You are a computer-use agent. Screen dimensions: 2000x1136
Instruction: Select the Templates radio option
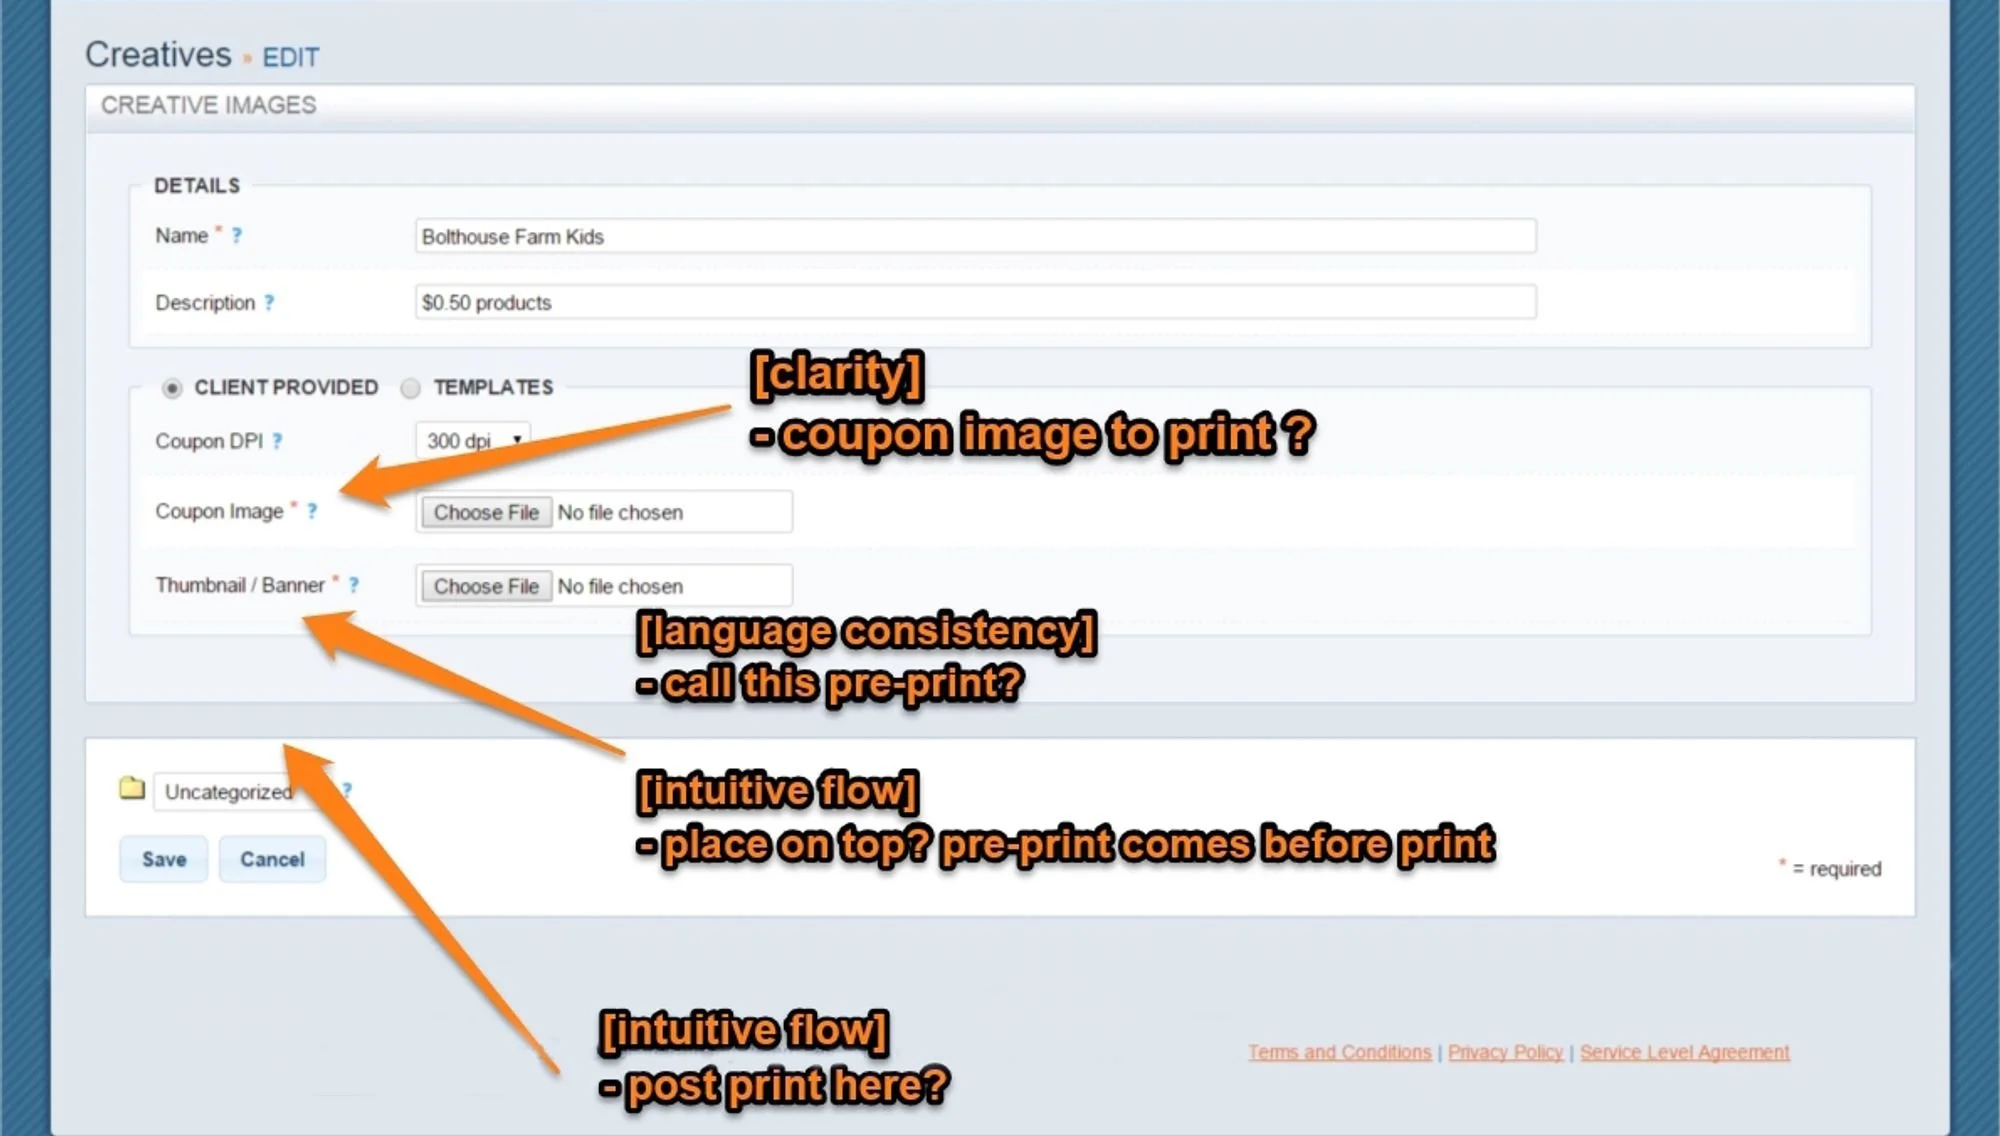tap(410, 388)
